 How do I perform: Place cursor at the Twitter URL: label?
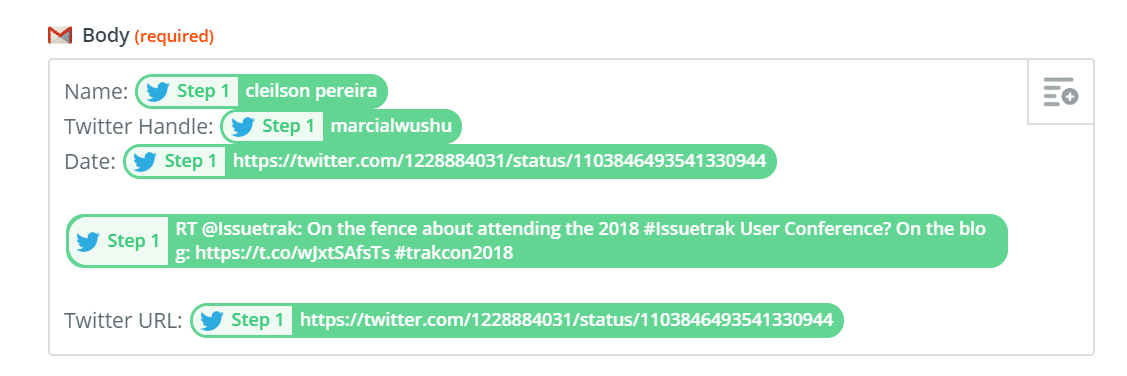pyautogui.click(x=123, y=321)
